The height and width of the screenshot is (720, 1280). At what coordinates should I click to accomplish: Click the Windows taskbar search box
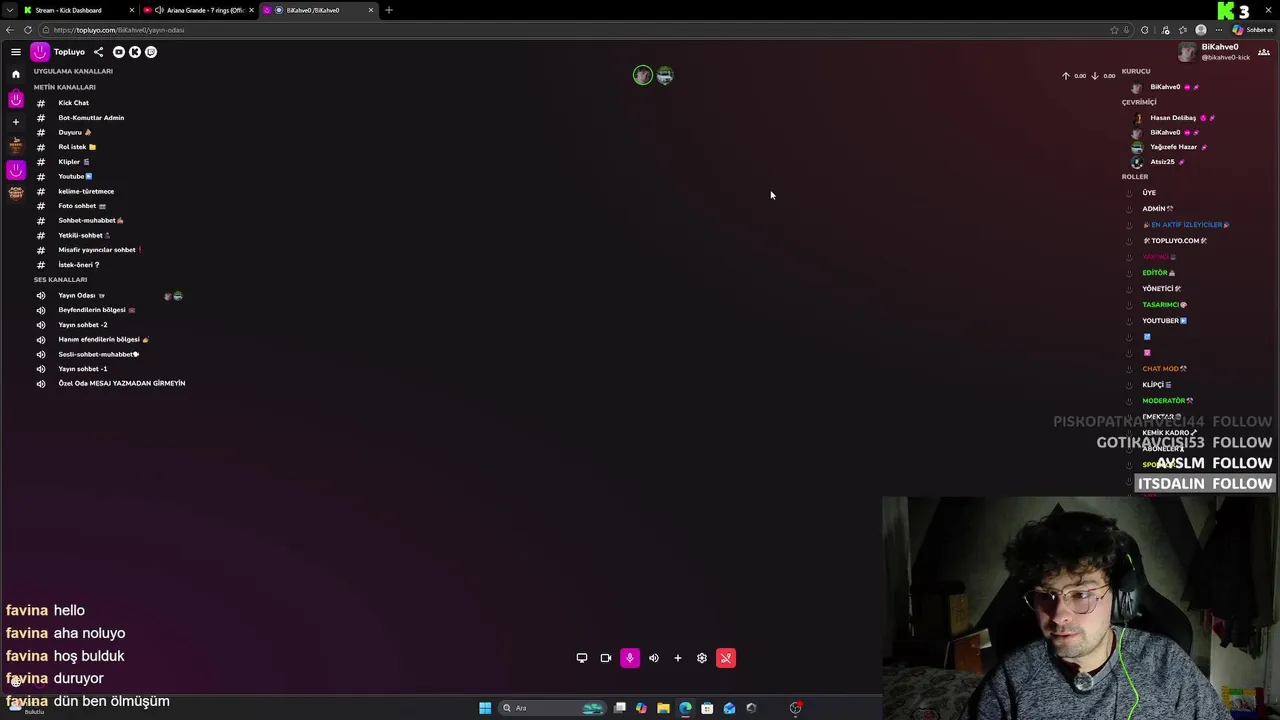point(553,708)
